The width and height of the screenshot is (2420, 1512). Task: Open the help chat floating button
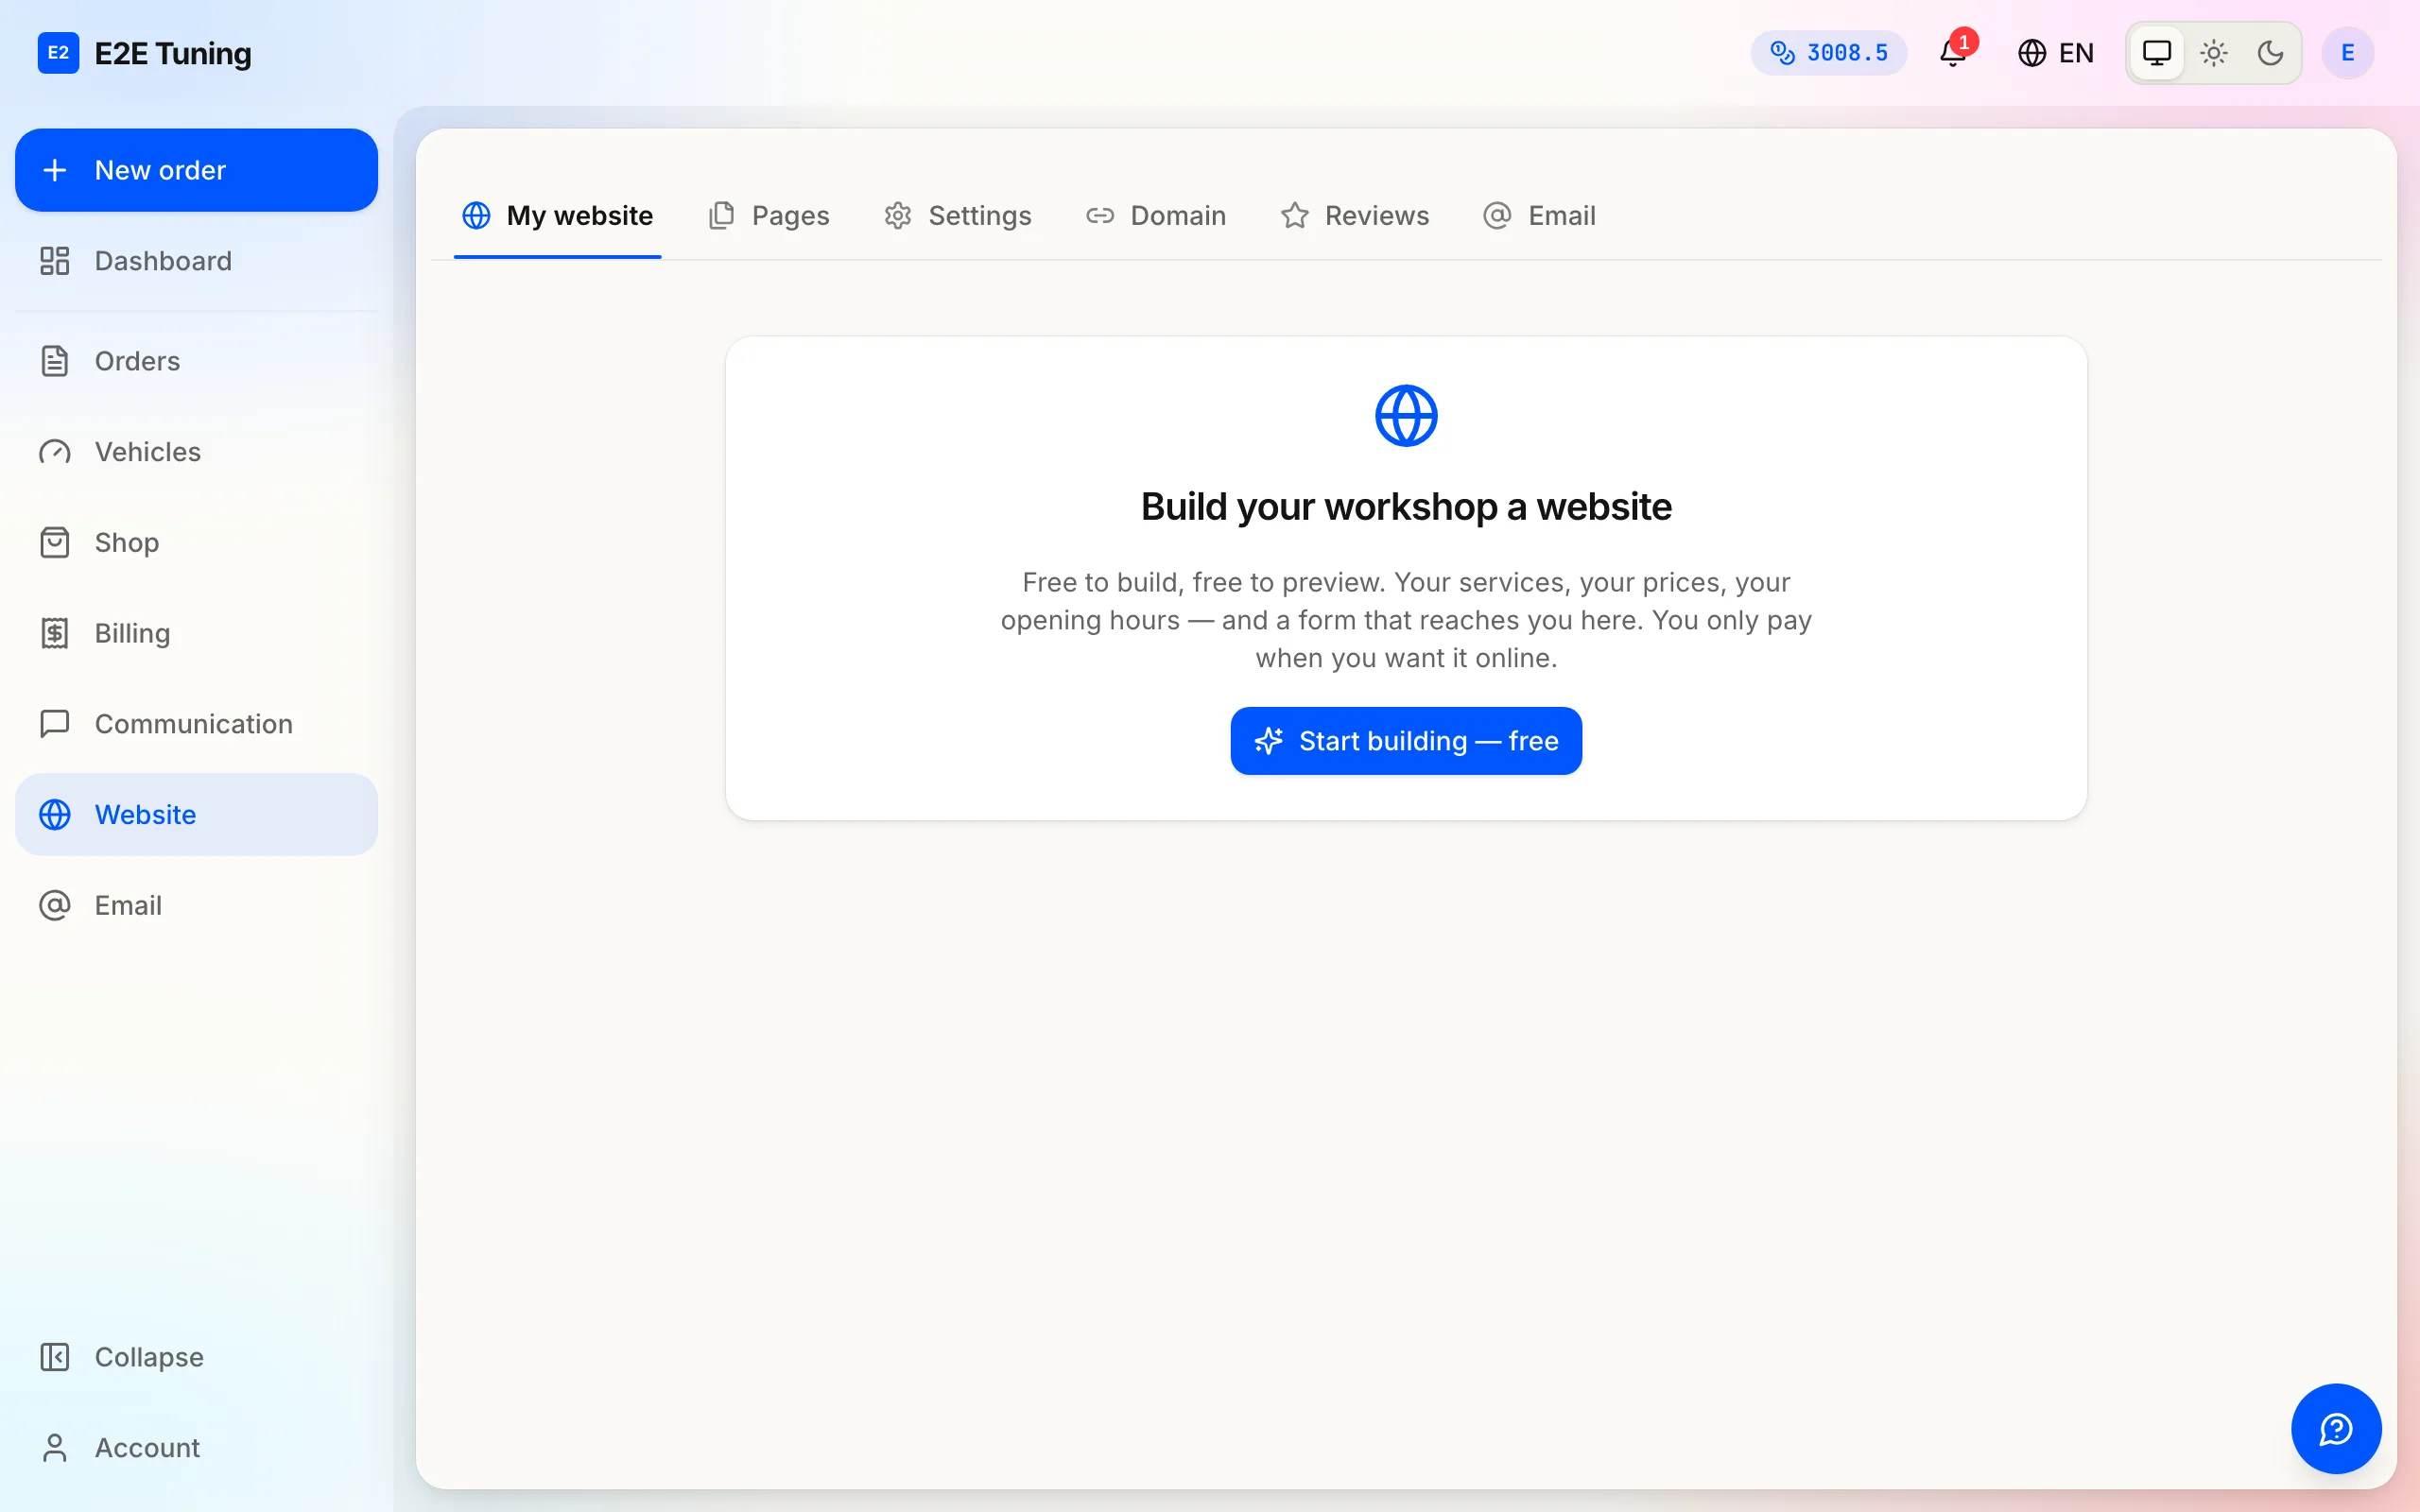pyautogui.click(x=2336, y=1429)
